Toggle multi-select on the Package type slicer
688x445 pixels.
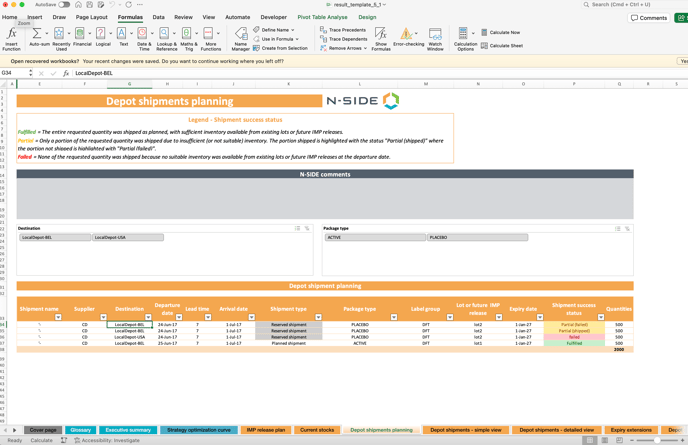(618, 228)
